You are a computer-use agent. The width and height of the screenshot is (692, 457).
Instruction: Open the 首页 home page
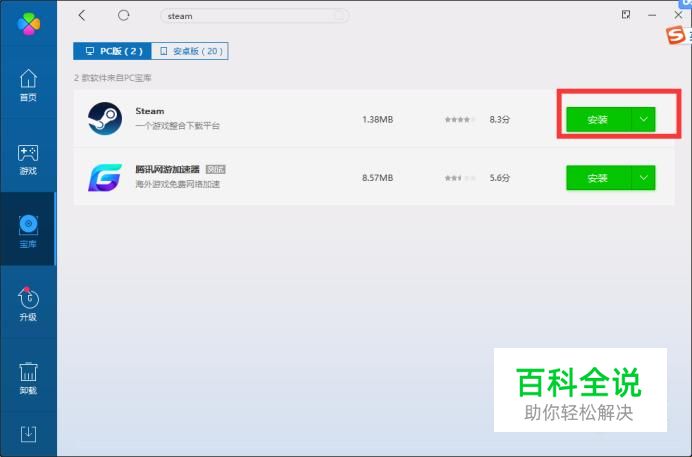28,86
